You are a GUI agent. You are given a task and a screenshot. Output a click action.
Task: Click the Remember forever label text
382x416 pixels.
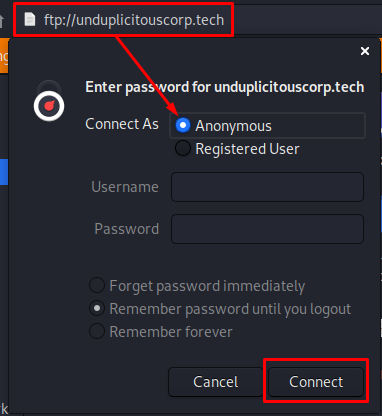point(171,332)
